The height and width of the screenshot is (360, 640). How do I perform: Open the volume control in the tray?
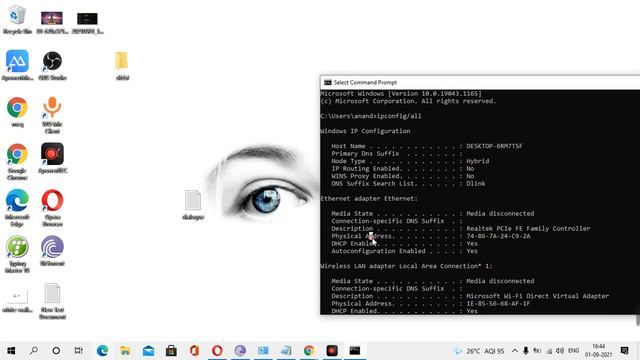tap(560, 351)
